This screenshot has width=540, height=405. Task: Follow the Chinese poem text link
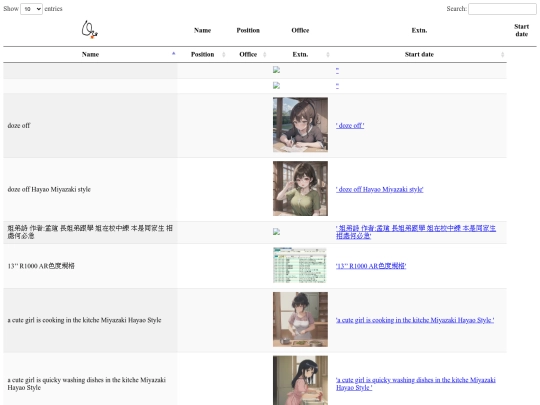416,232
